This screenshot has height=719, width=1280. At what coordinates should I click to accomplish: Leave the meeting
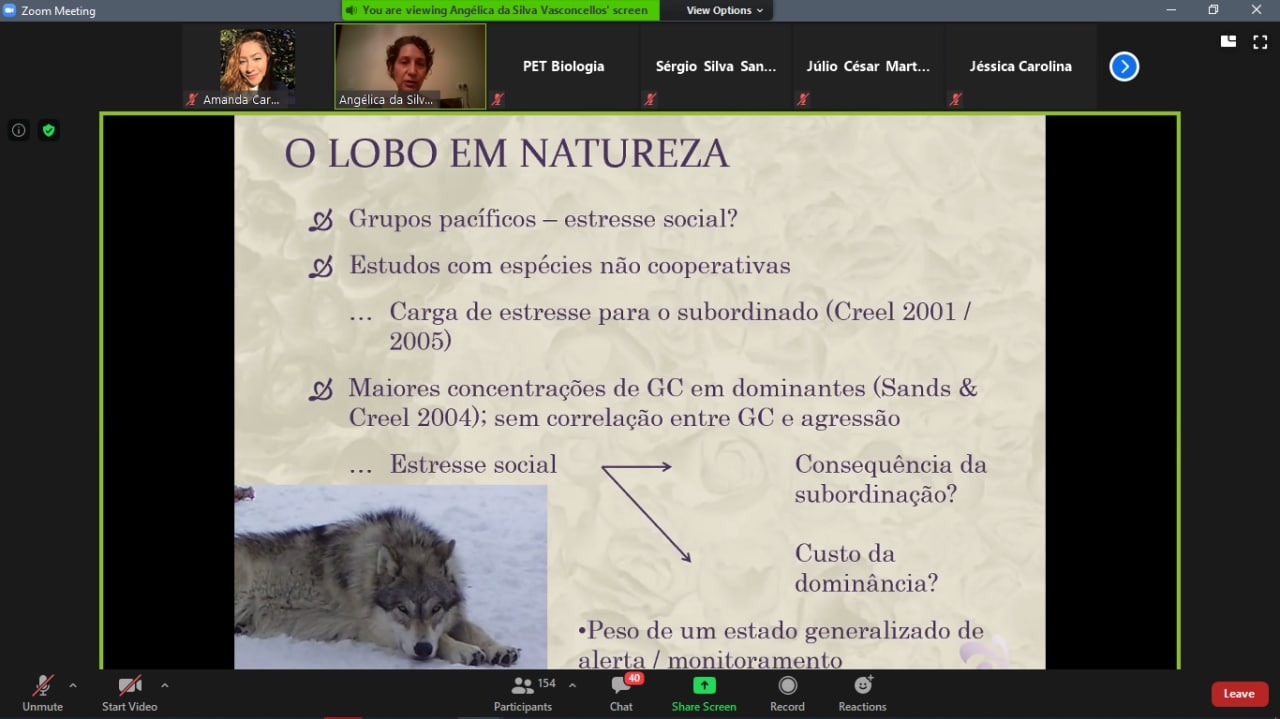[1239, 694]
